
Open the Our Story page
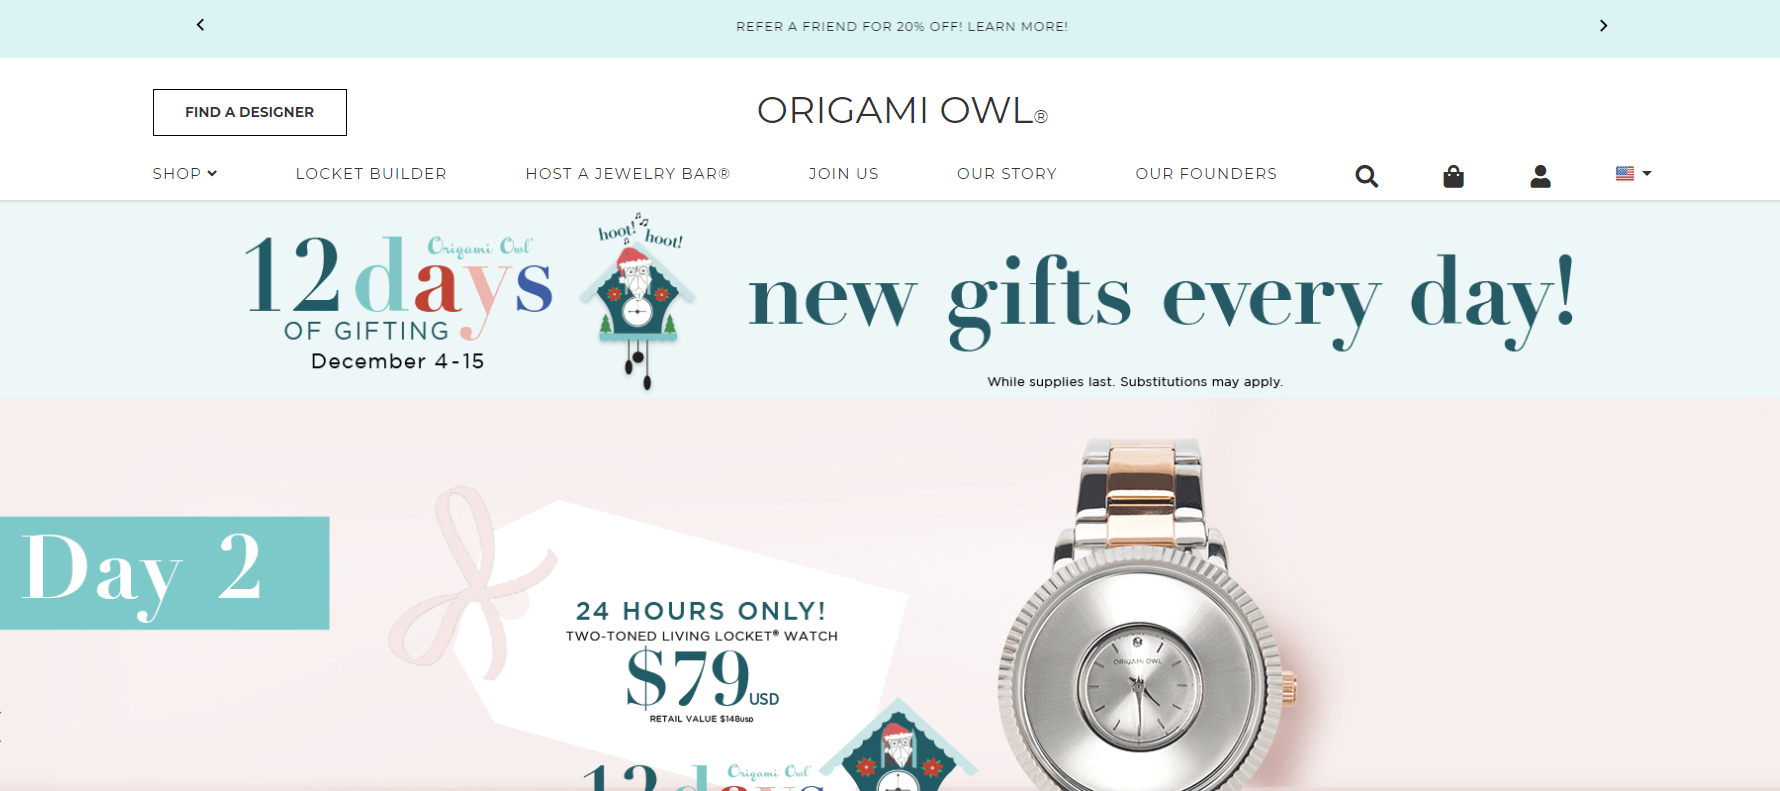coord(1007,174)
